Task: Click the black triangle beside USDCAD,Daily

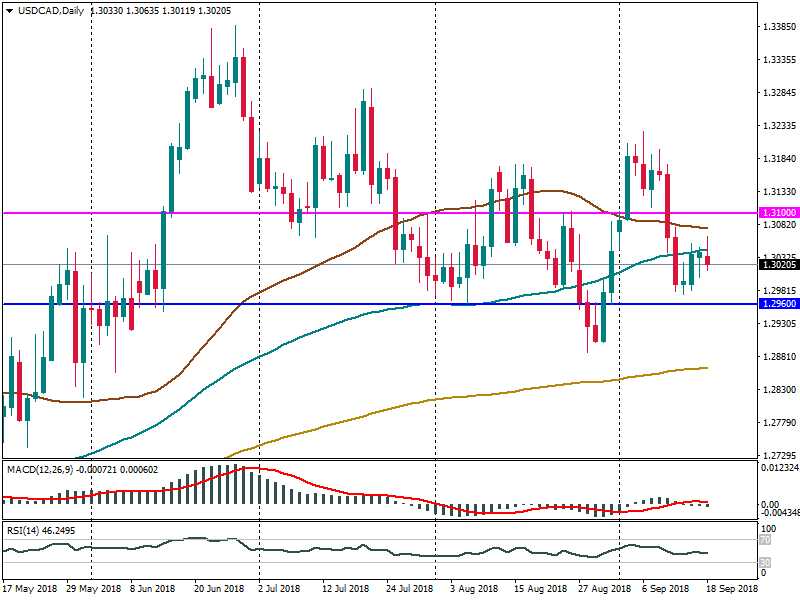Action: coord(9,10)
